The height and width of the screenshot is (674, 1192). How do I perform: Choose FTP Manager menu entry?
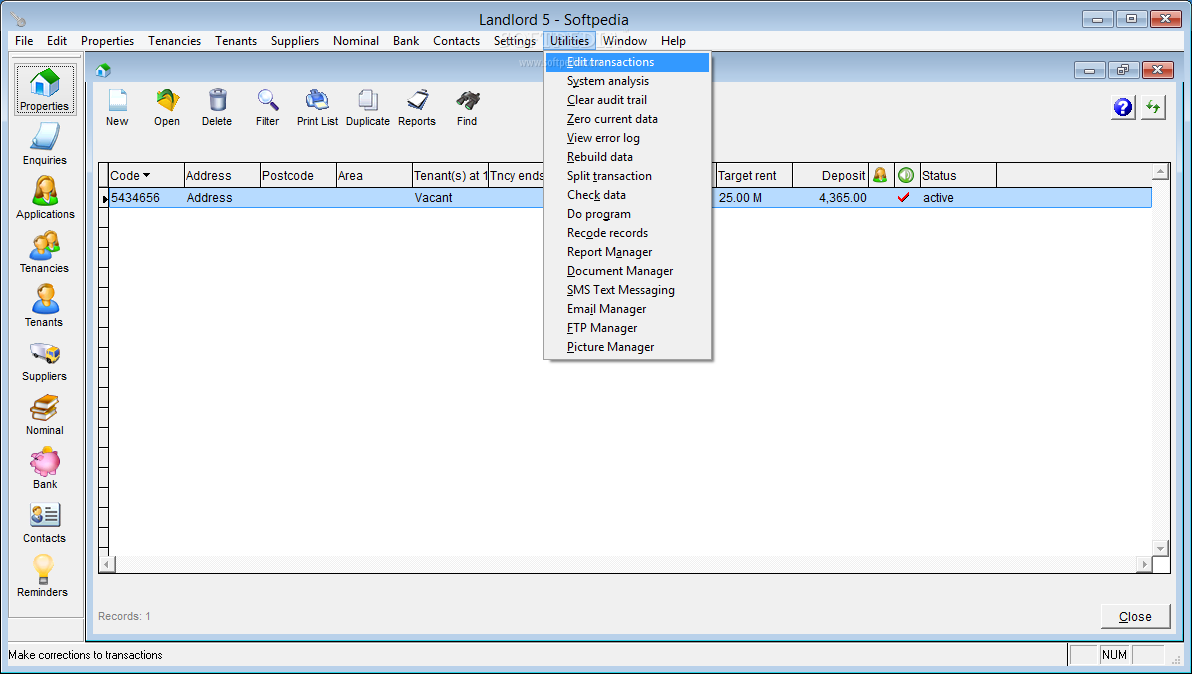point(627,328)
